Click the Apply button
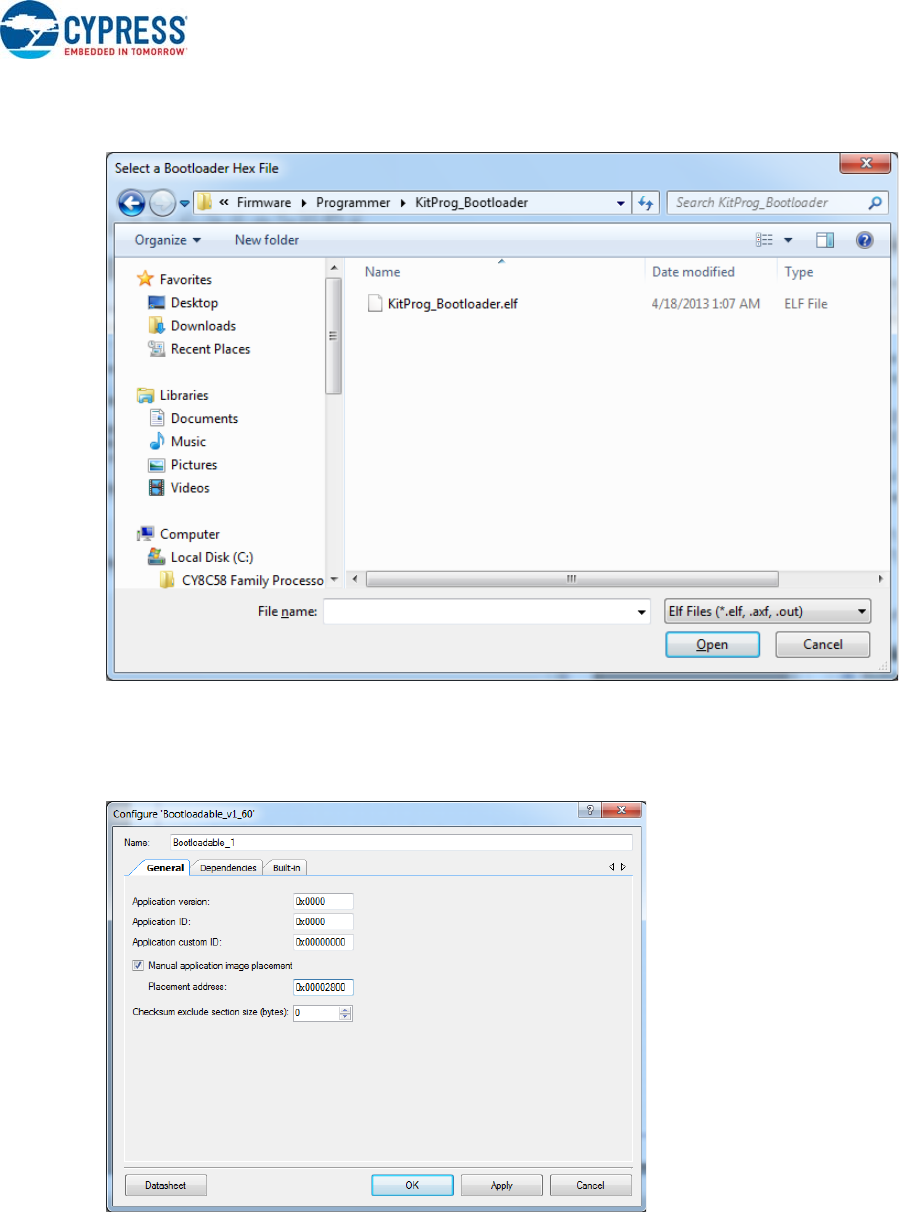Image resolution: width=899 pixels, height=1212 pixels. [x=502, y=1185]
